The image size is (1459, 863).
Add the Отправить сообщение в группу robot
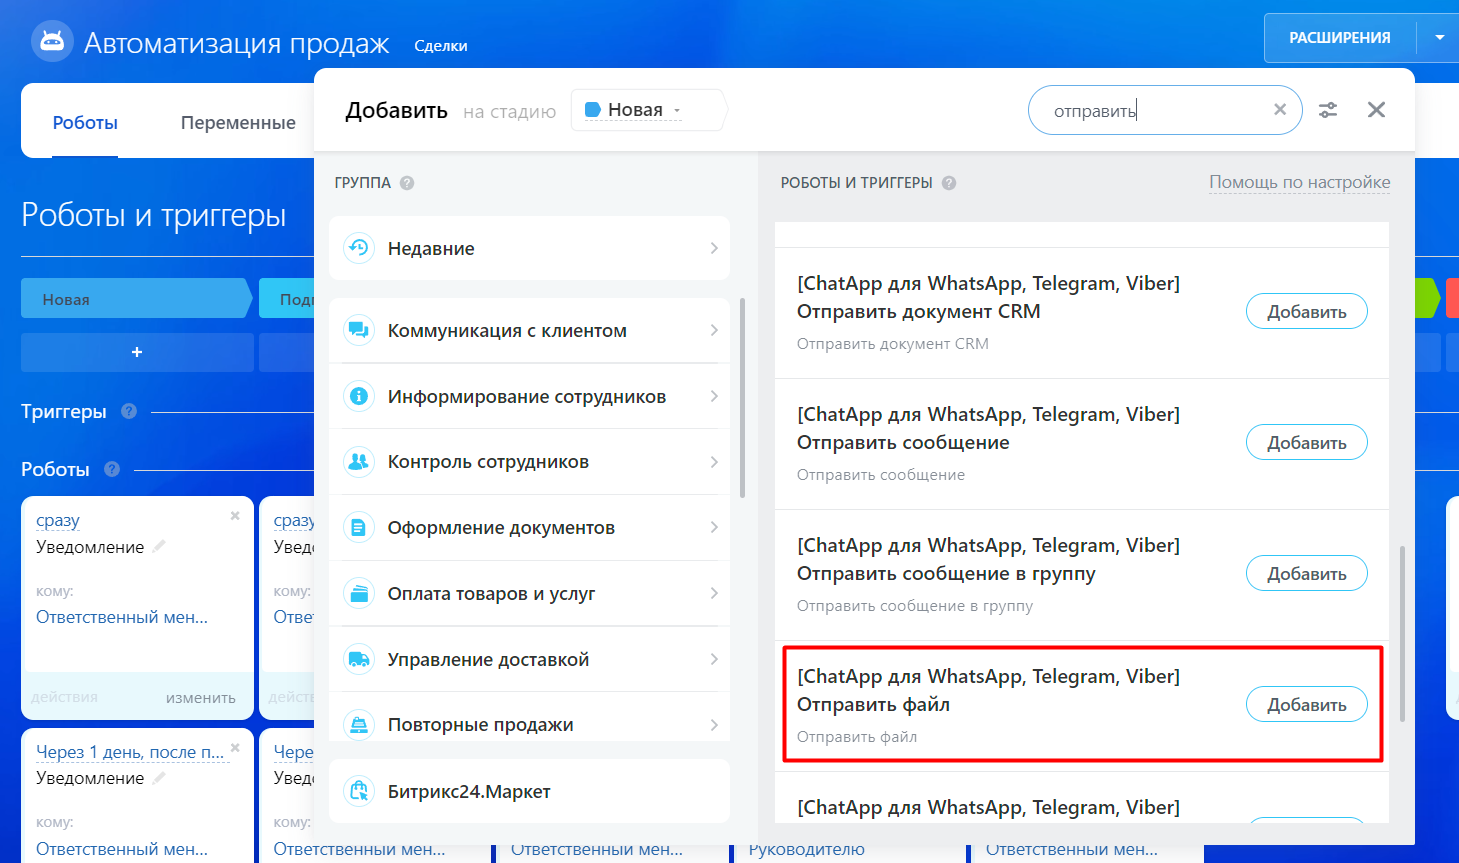click(x=1306, y=573)
